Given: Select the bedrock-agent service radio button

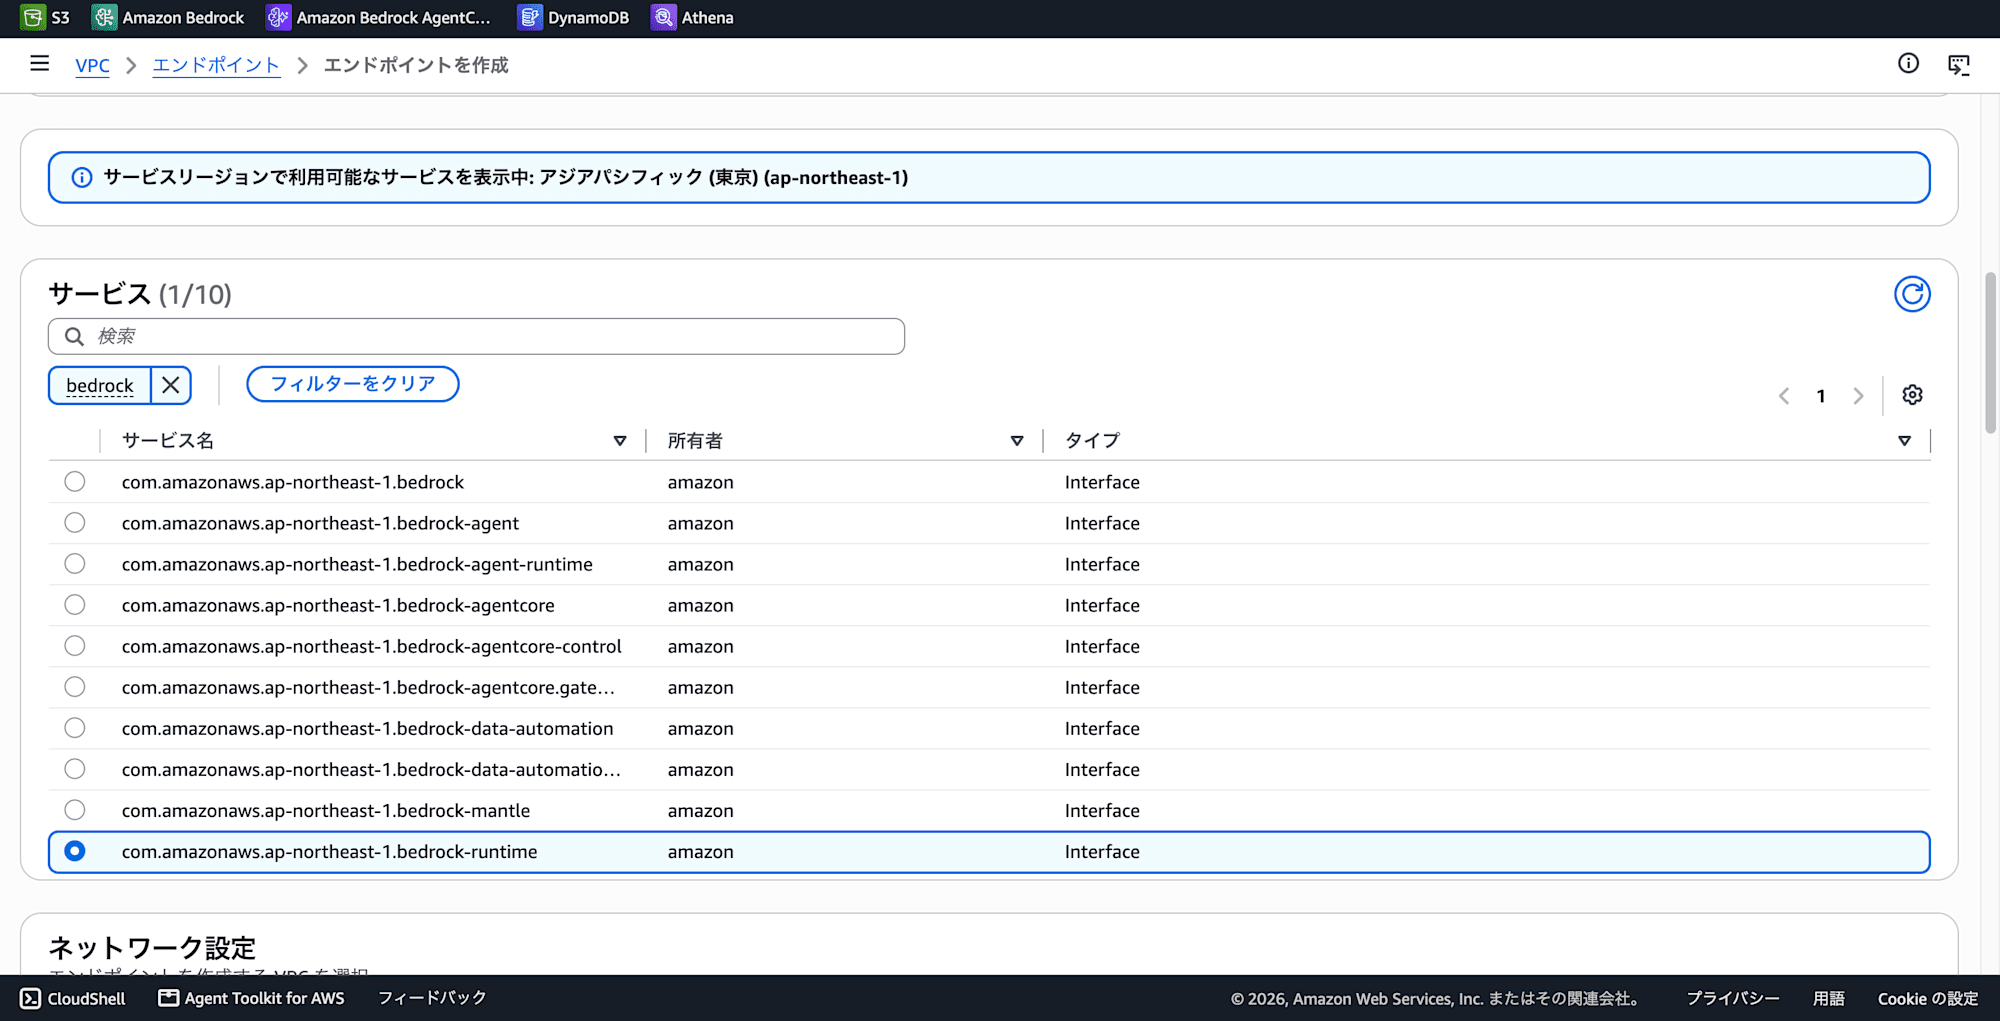Looking at the screenshot, I should click(75, 523).
